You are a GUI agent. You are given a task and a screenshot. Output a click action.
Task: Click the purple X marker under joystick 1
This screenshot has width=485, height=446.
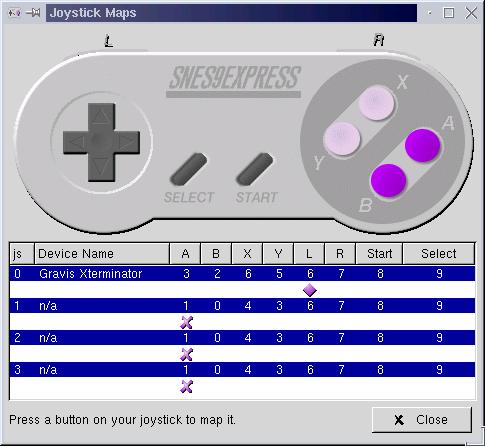186,322
